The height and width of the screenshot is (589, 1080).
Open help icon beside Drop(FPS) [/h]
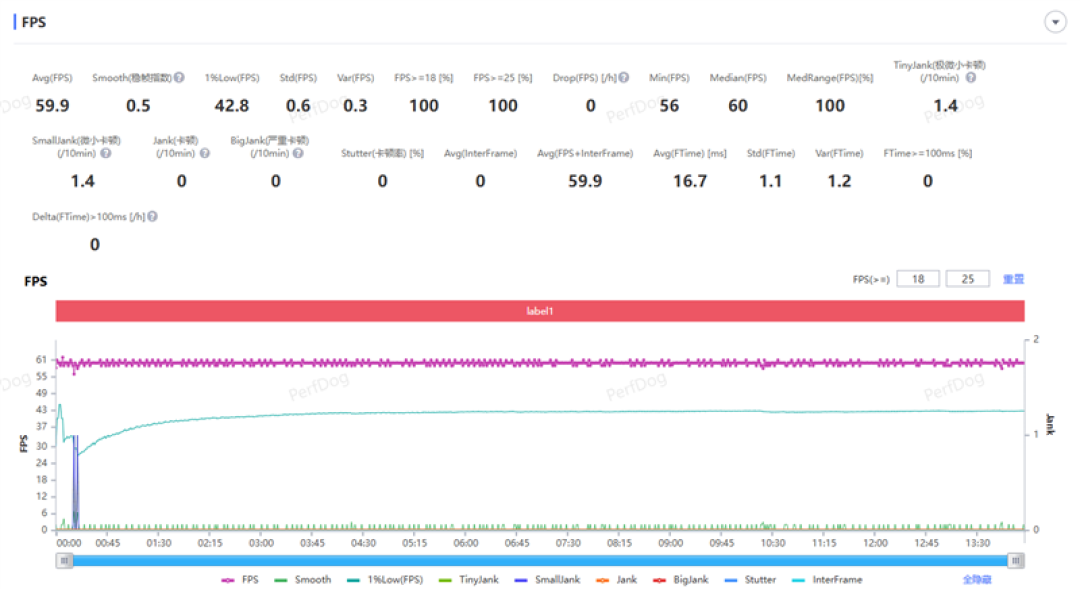click(623, 78)
